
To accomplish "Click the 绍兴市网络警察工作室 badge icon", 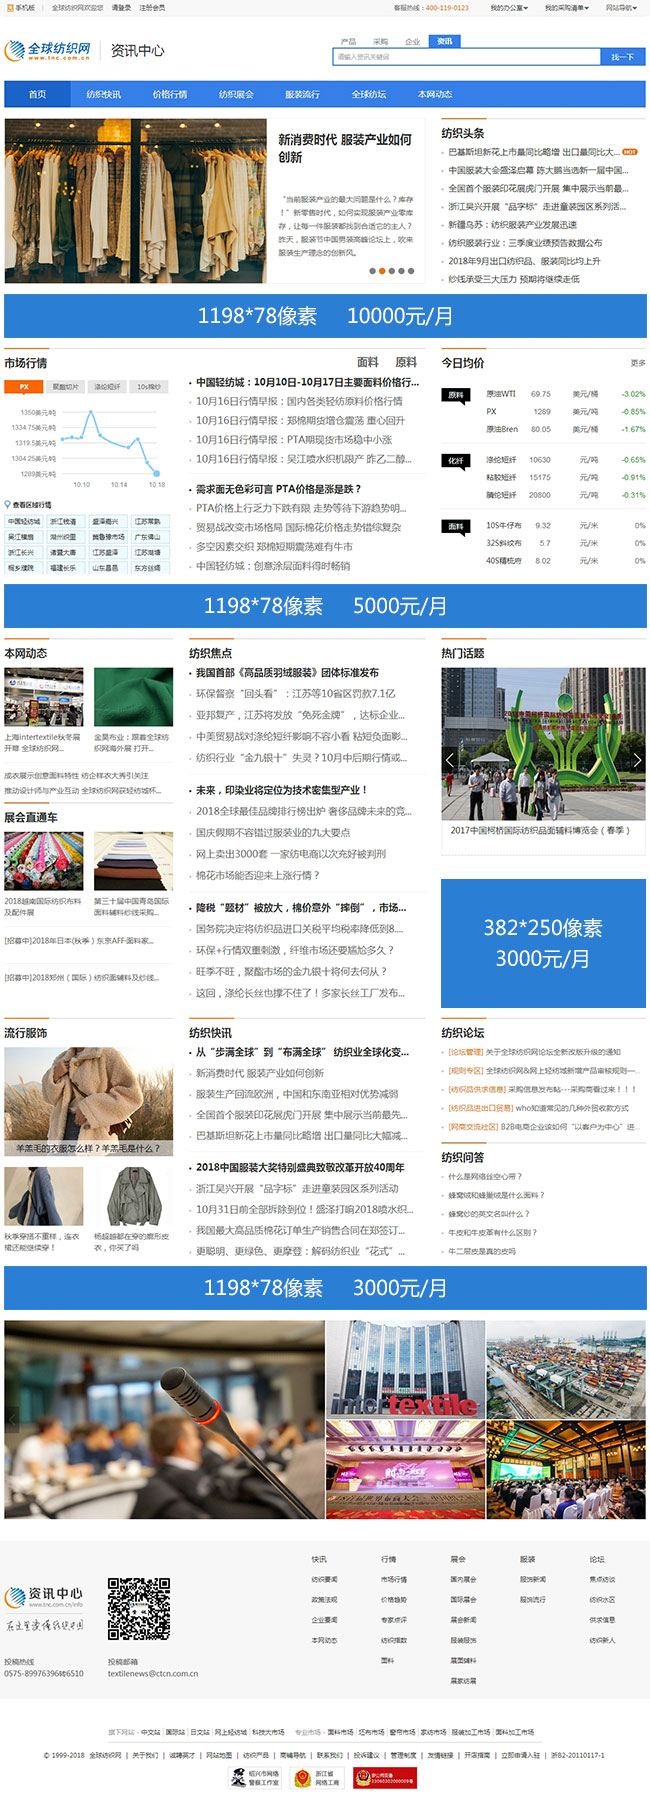I will click(x=255, y=1777).
